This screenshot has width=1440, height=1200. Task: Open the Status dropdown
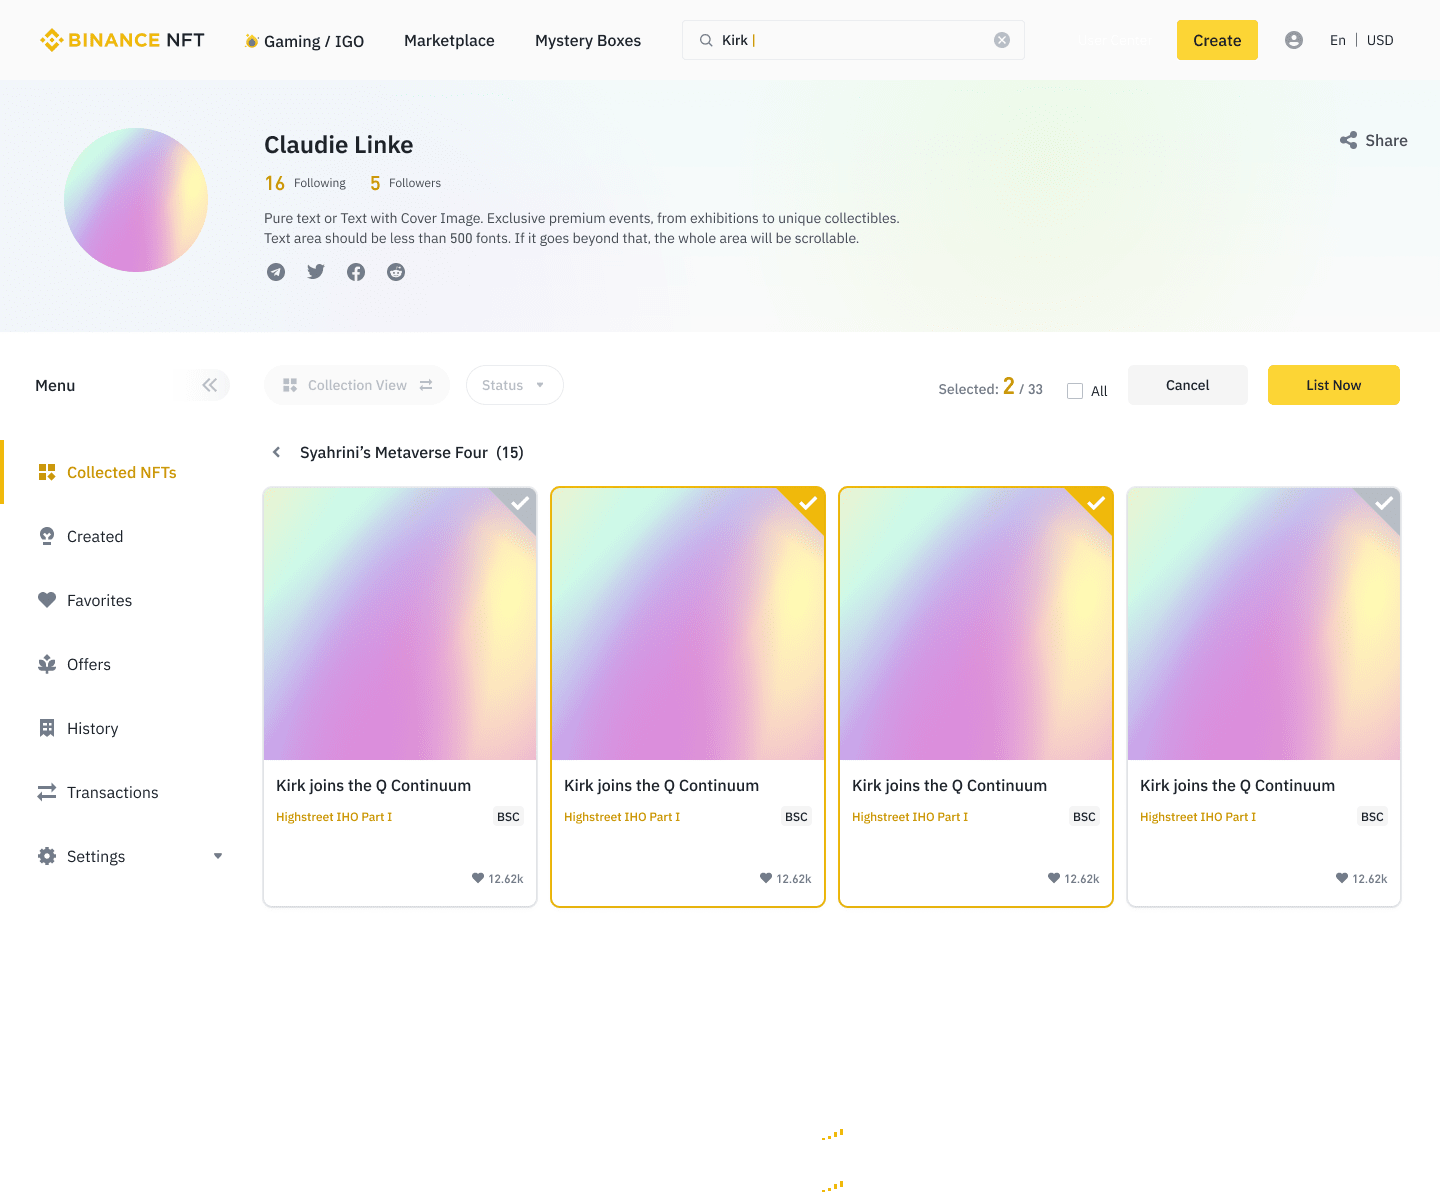click(514, 385)
